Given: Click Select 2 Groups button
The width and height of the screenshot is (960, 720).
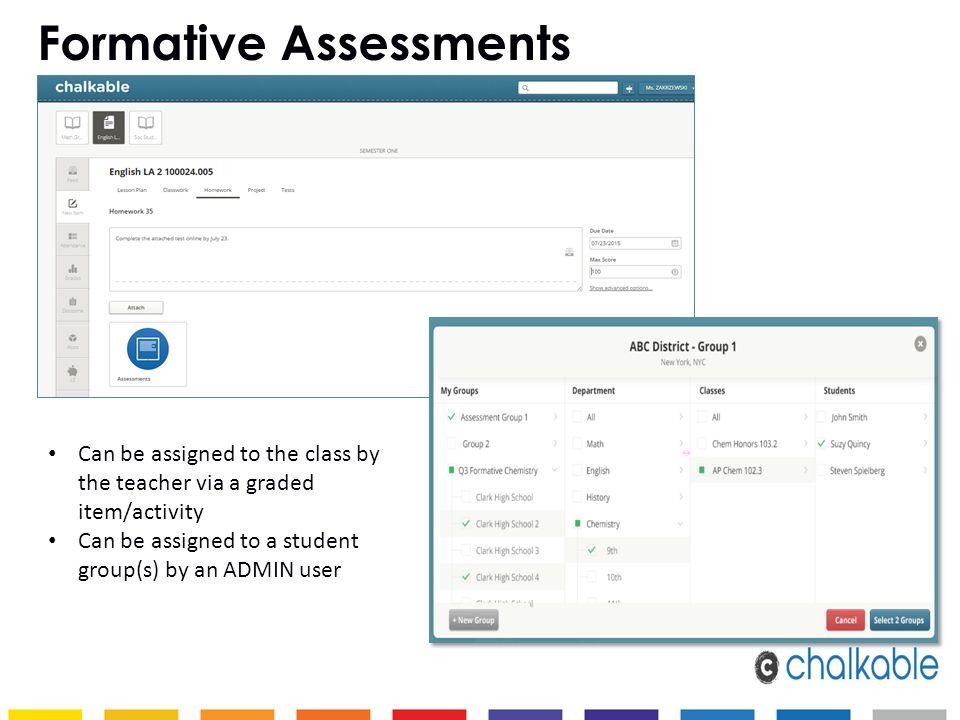Looking at the screenshot, I should [x=899, y=620].
